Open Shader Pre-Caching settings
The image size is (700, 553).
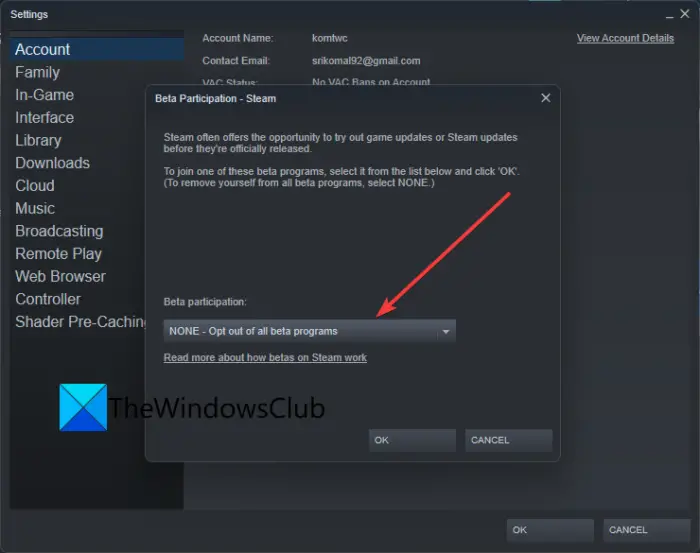(80, 322)
